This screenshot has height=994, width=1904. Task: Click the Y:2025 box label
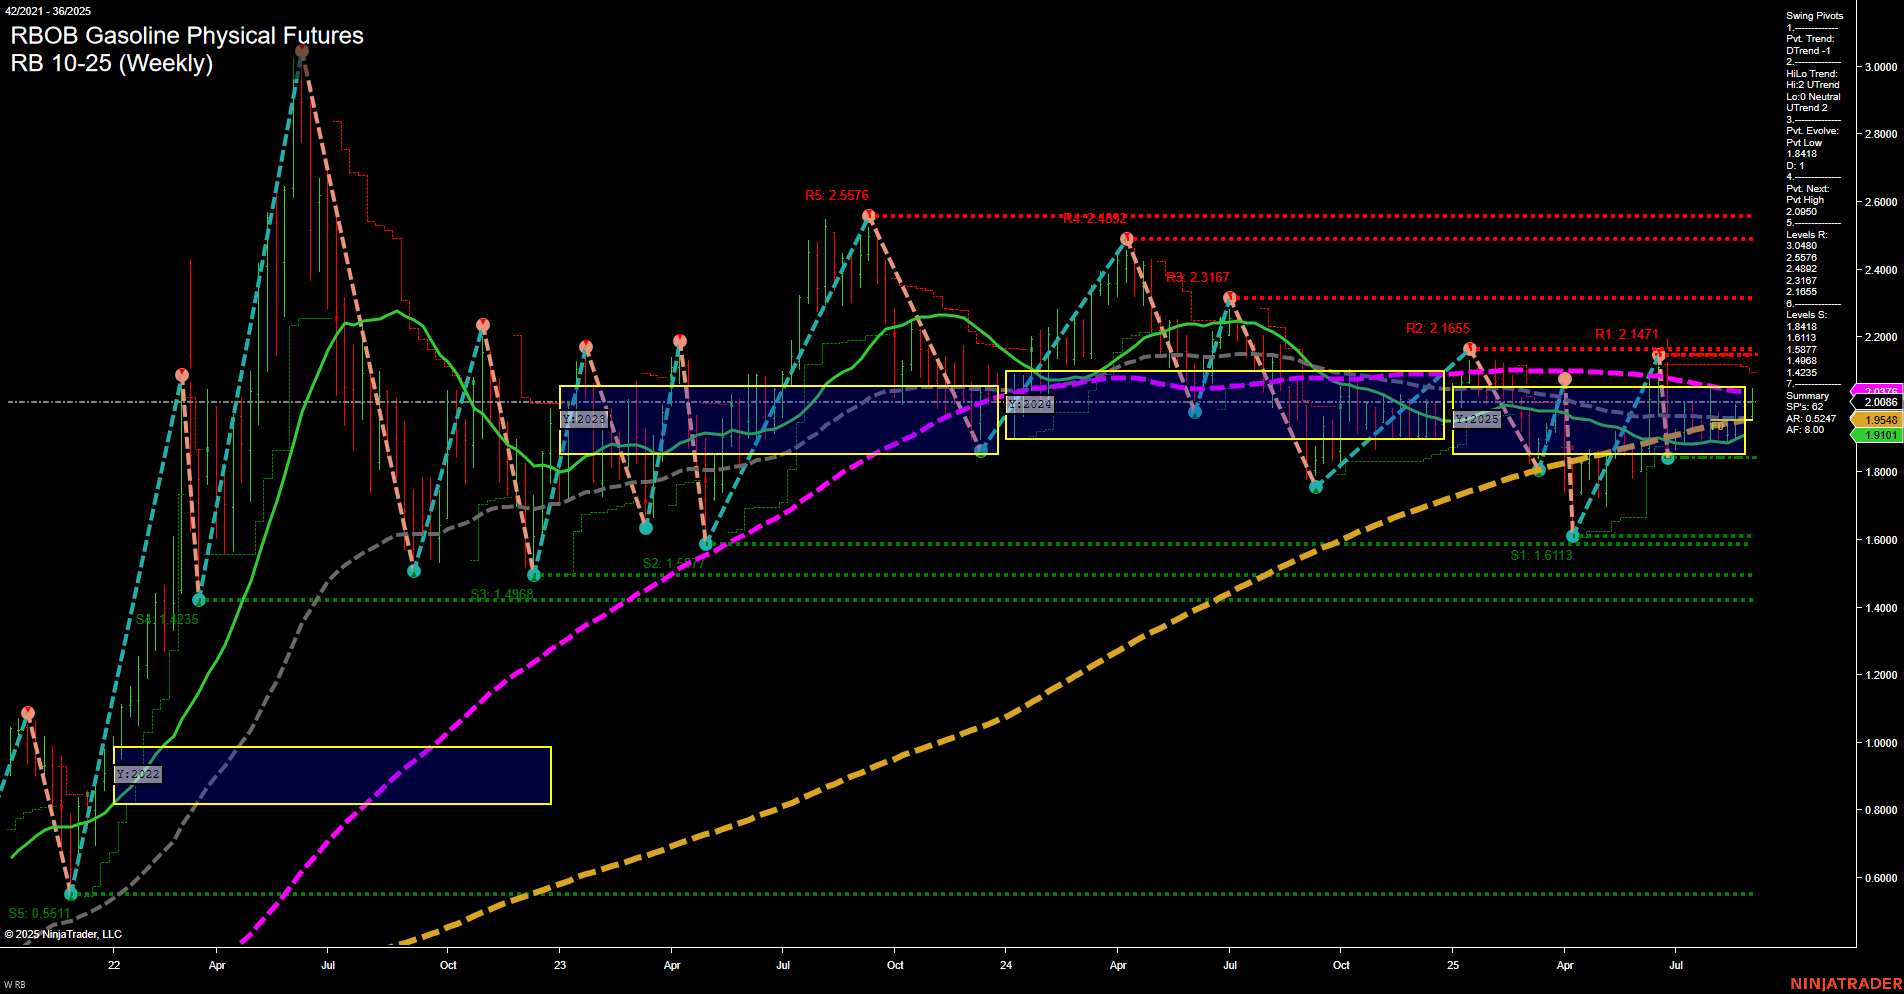click(x=1477, y=419)
